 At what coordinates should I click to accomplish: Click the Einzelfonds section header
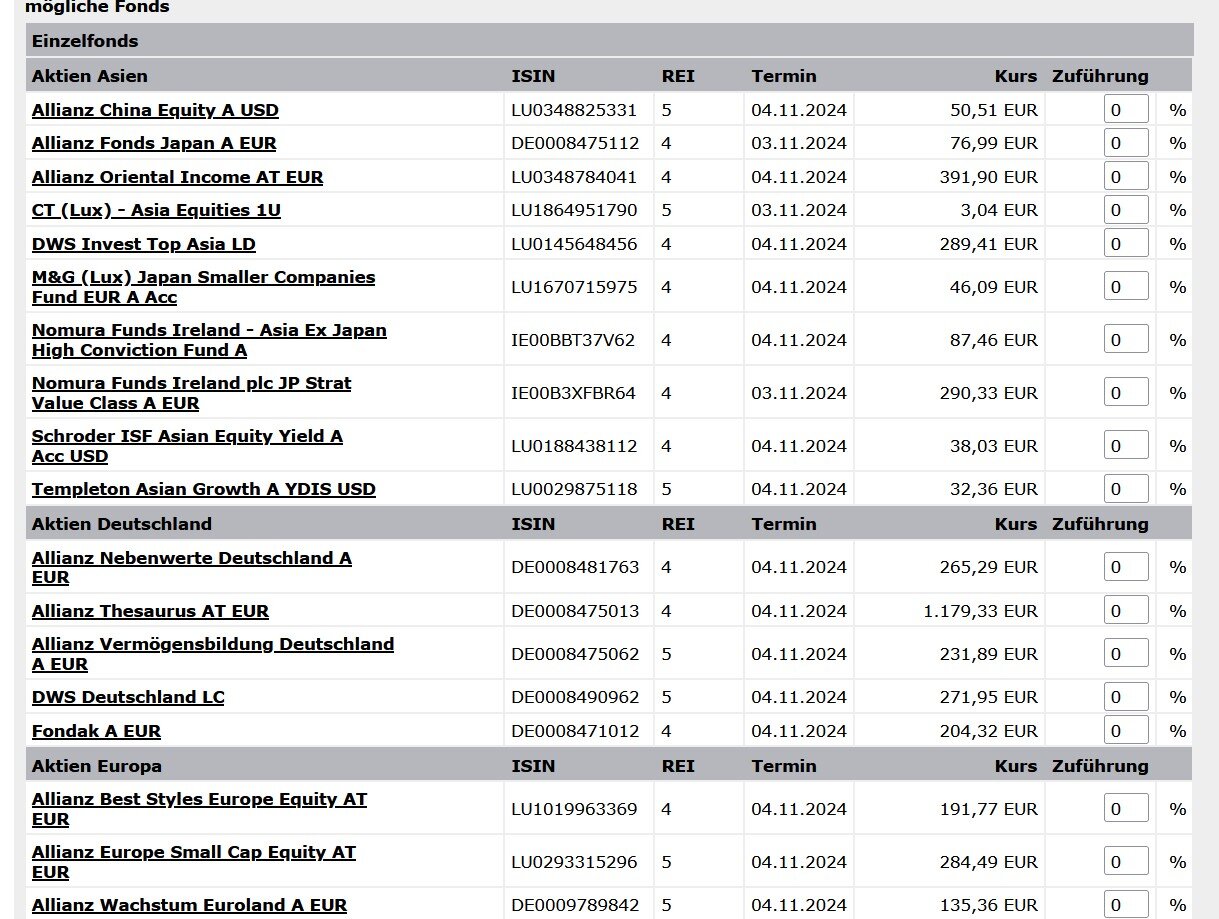pos(609,41)
